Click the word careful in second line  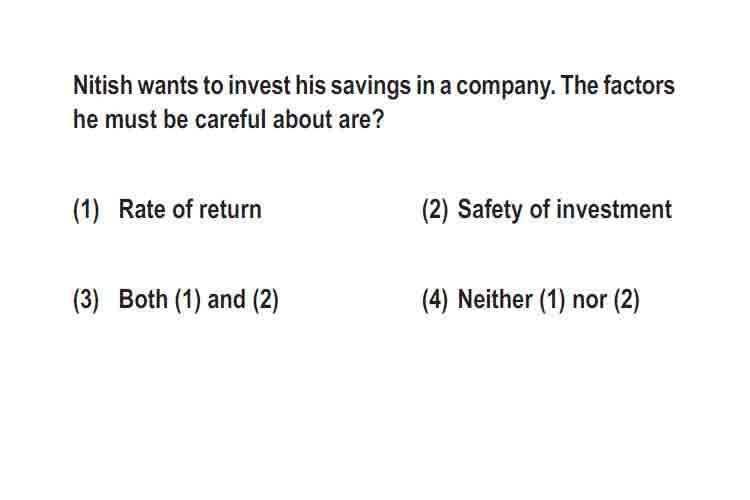pos(231,119)
